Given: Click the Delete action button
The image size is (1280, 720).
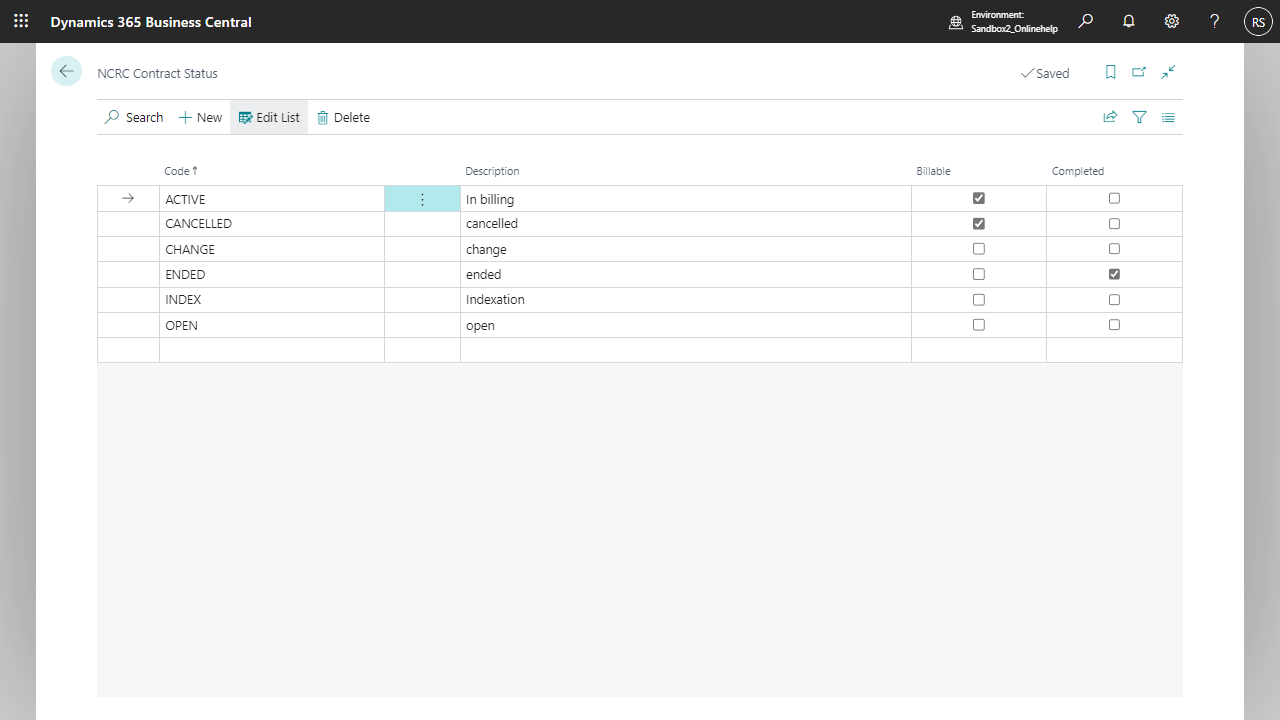Looking at the screenshot, I should (x=343, y=117).
